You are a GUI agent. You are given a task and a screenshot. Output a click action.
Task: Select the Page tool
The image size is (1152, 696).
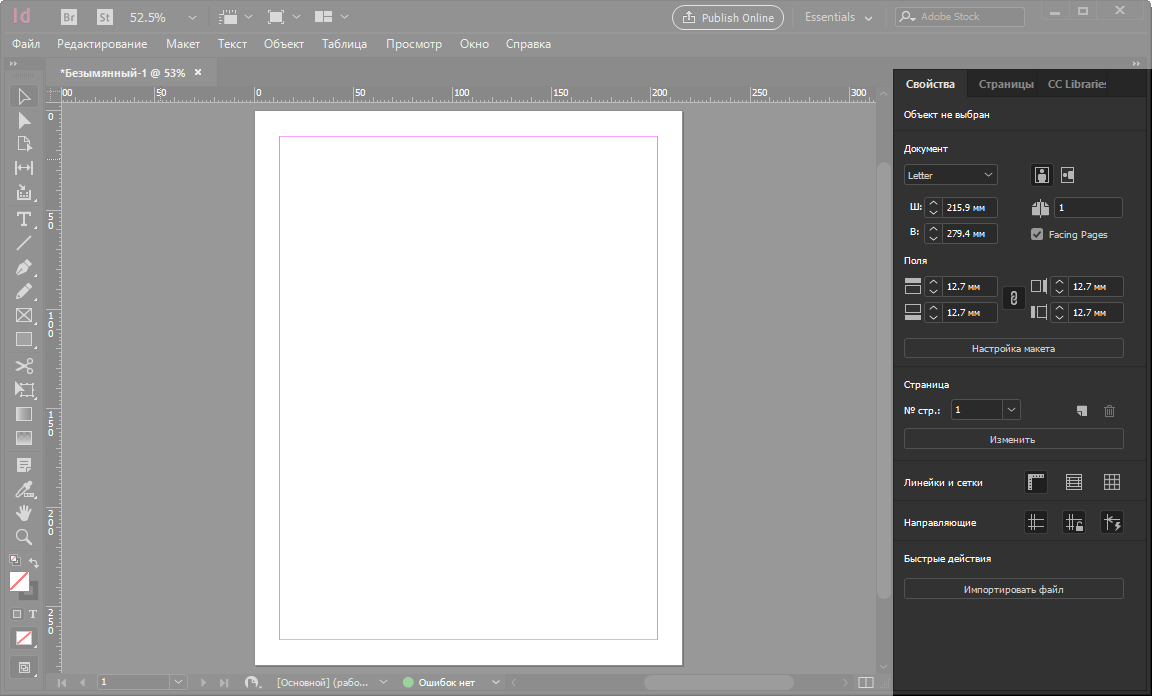point(24,144)
